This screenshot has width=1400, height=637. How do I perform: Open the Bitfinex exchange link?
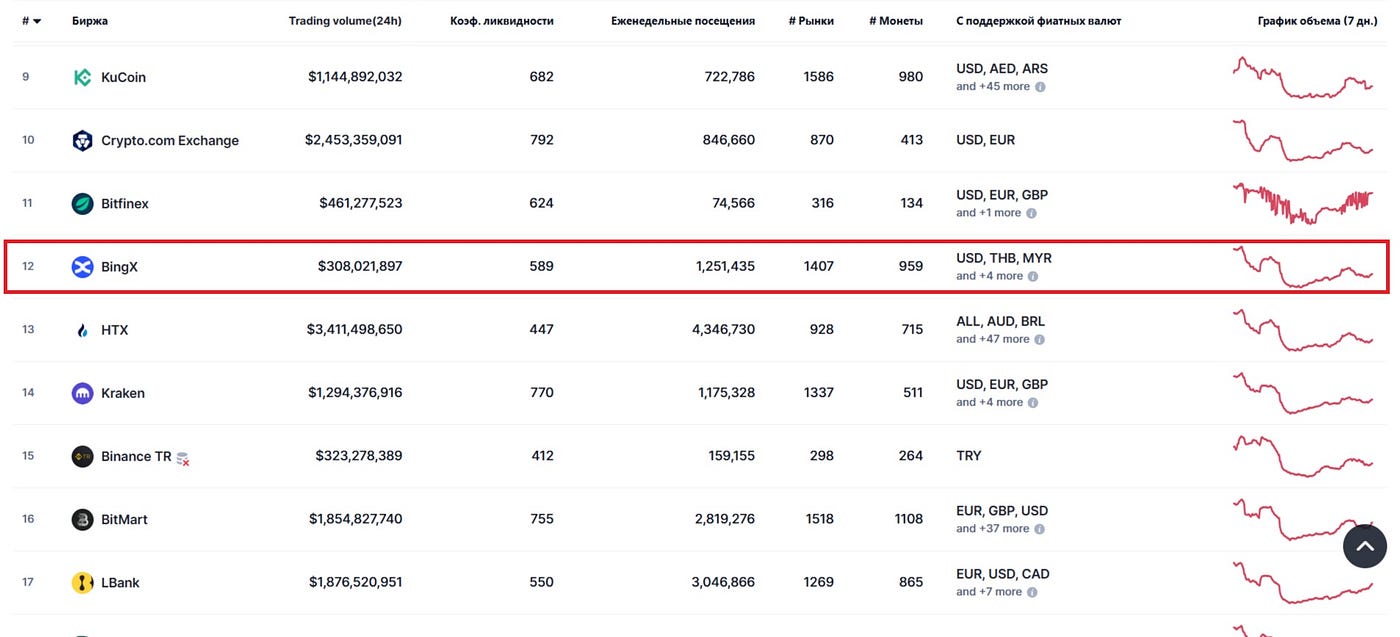[x=125, y=203]
